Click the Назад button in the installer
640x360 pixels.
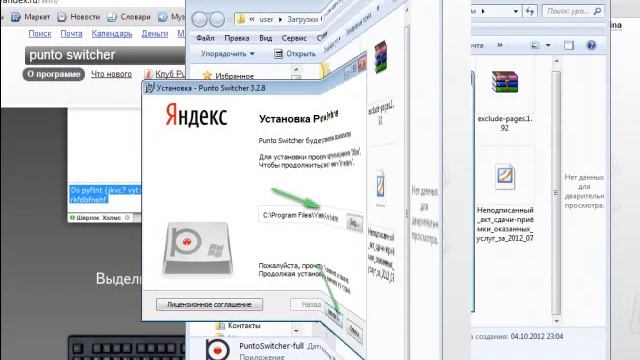pyautogui.click(x=307, y=304)
